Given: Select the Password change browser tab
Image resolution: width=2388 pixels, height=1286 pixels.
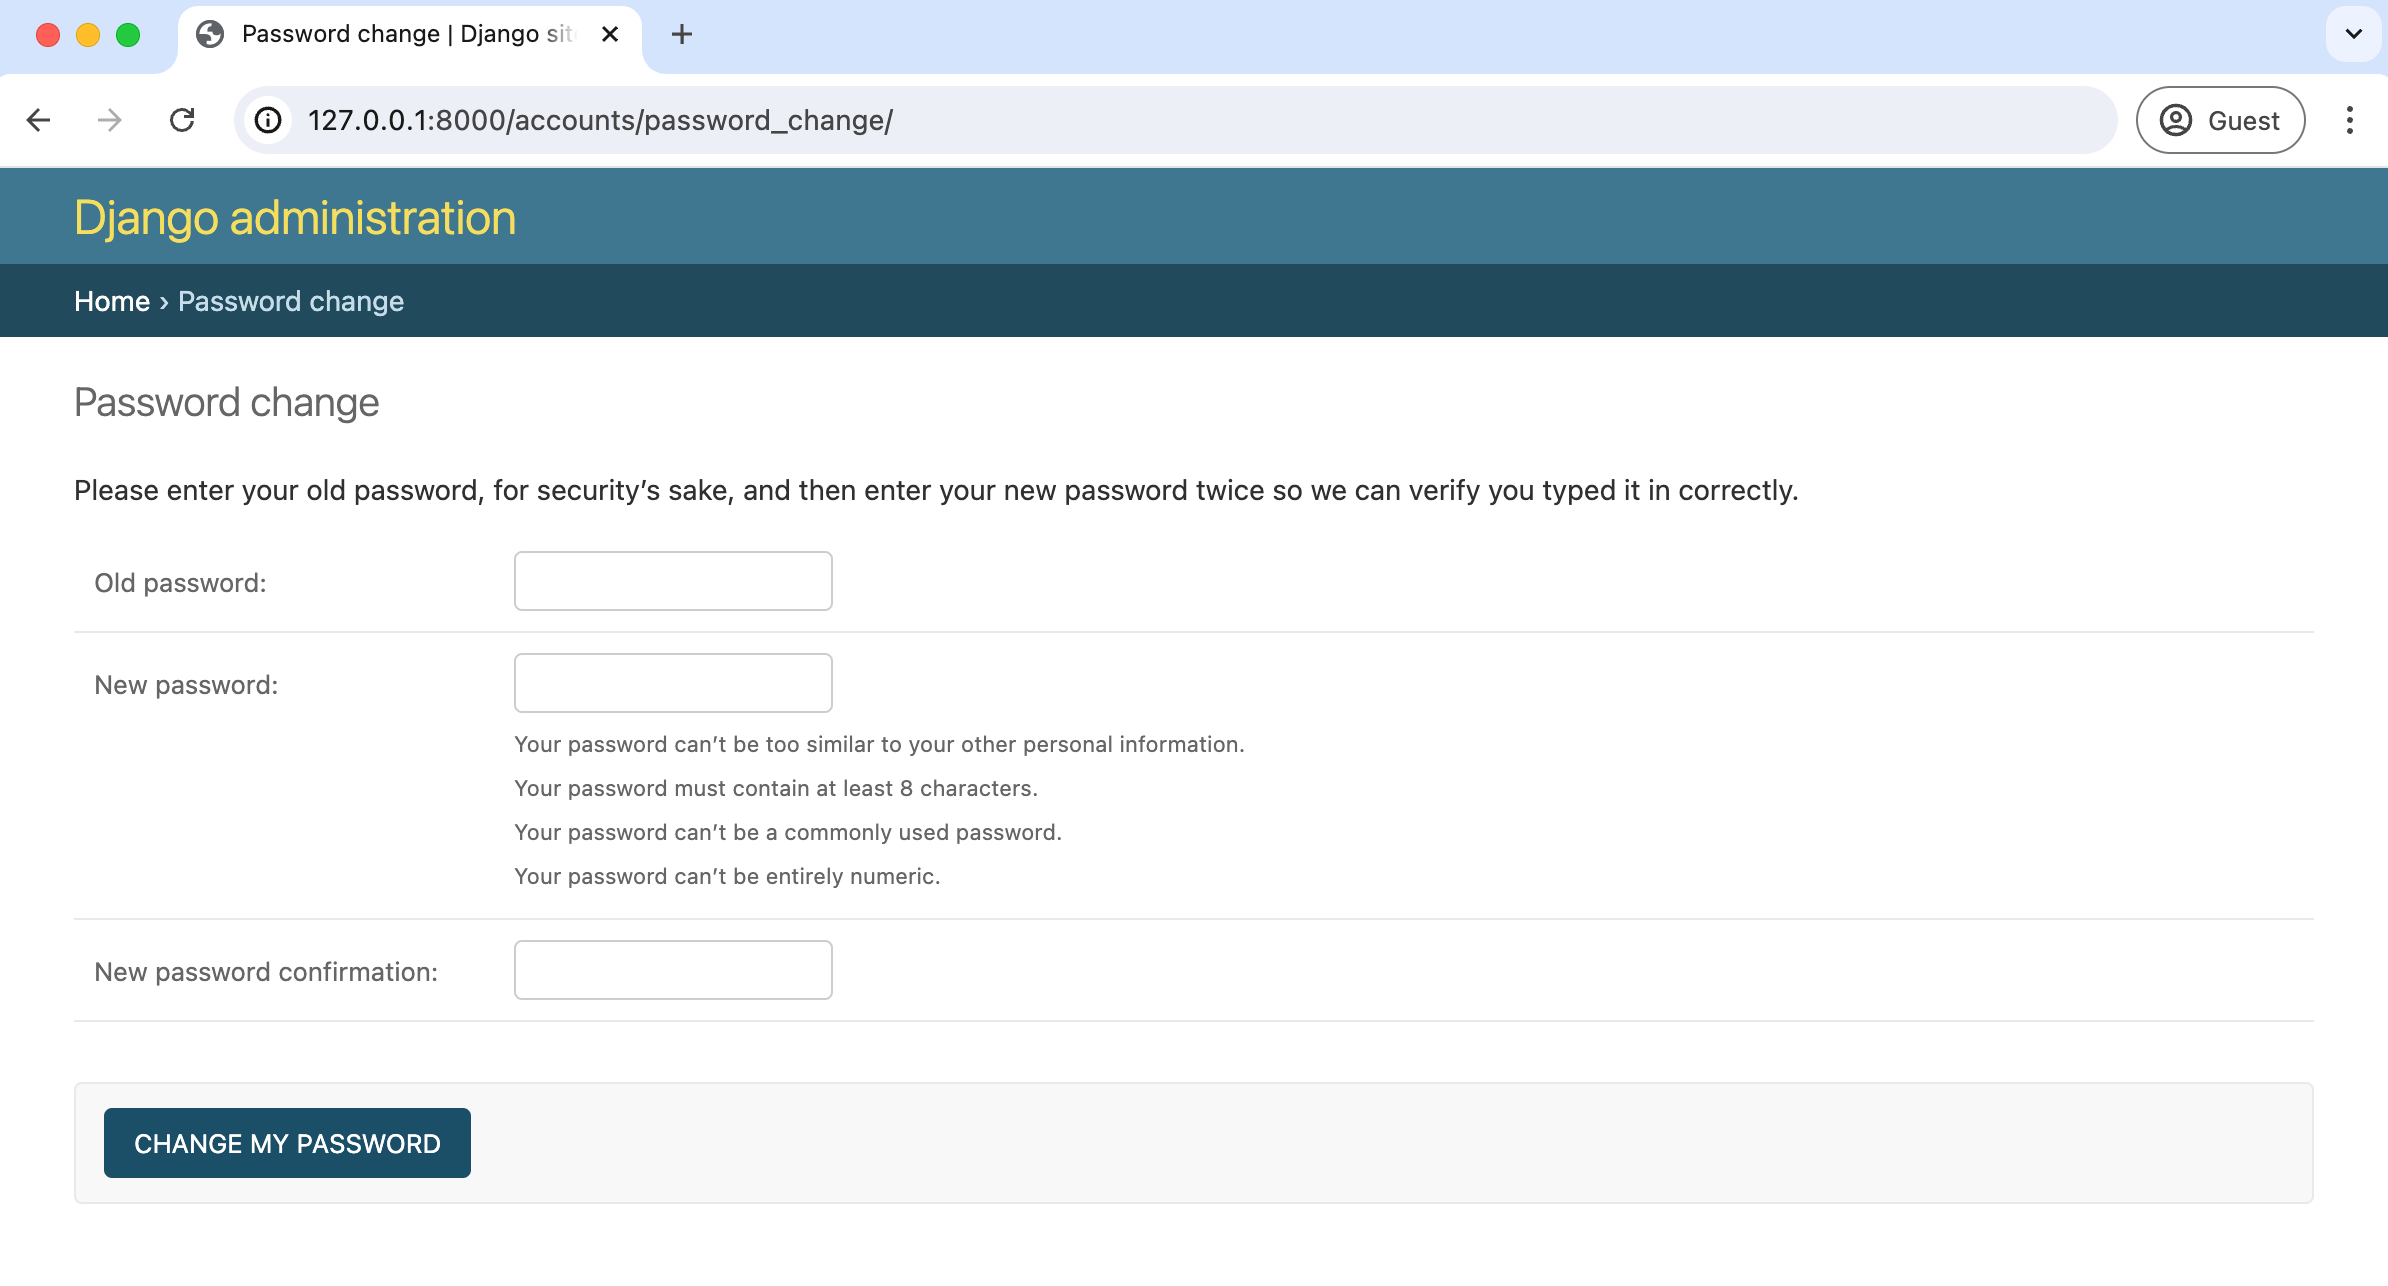Looking at the screenshot, I should coord(410,36).
